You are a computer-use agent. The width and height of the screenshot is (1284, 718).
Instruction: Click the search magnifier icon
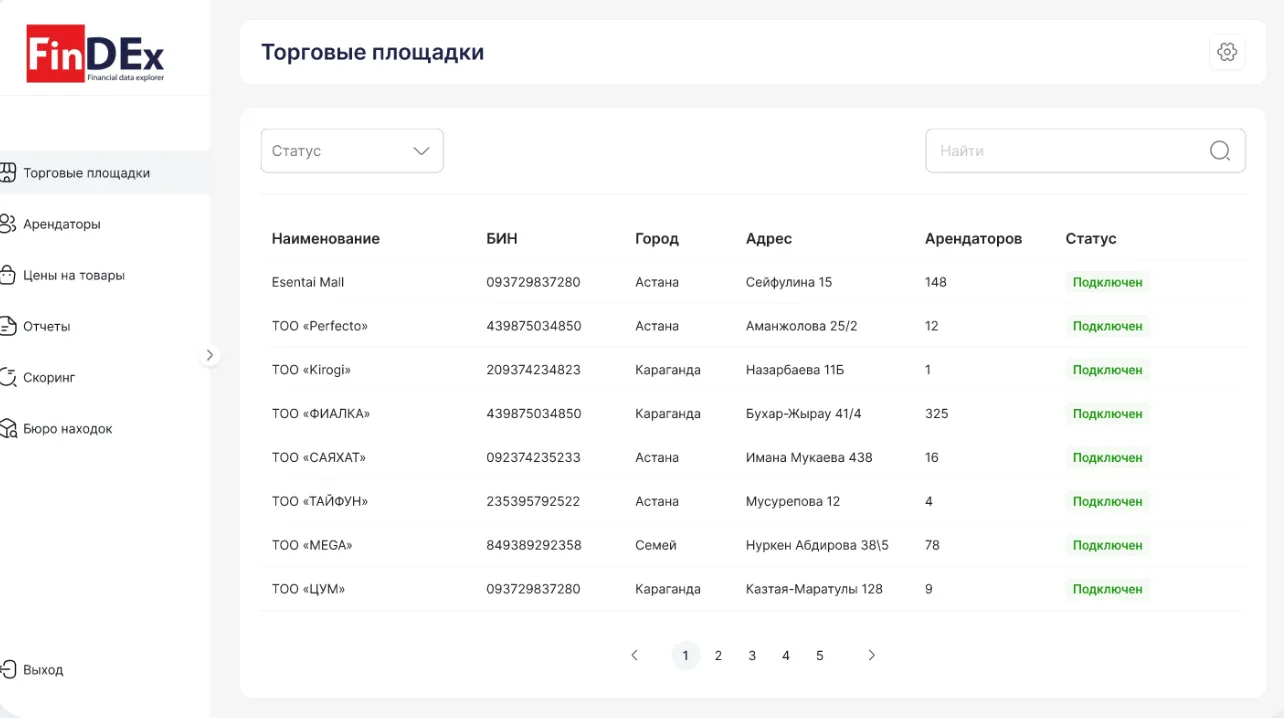(1220, 151)
